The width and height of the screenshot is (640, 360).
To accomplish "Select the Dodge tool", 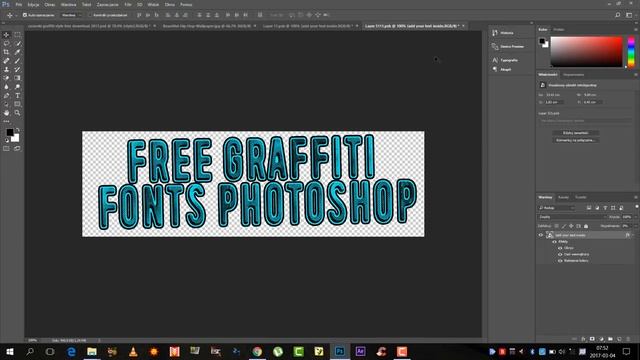I will coord(18,87).
